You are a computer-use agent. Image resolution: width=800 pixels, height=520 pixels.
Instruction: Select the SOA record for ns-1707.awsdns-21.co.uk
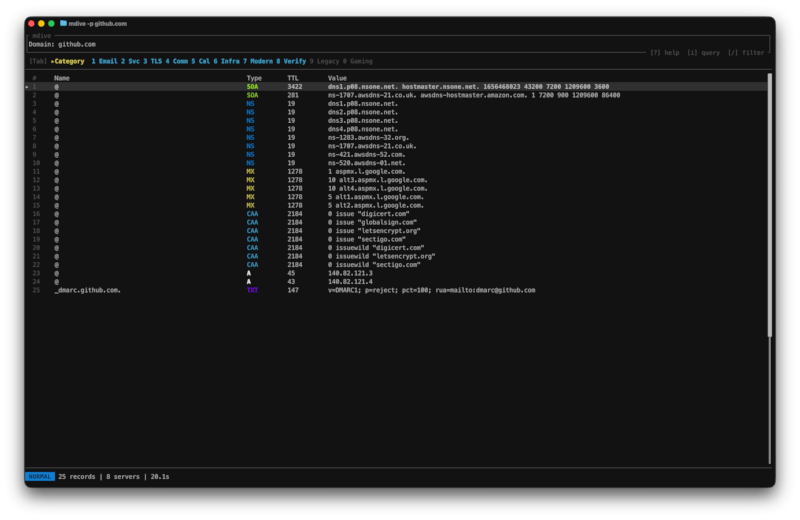396,95
